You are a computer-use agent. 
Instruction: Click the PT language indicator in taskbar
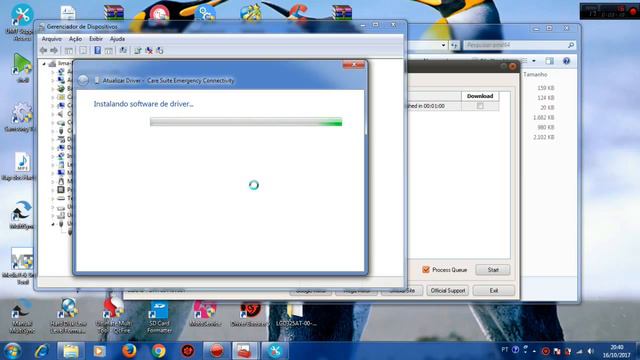point(505,350)
